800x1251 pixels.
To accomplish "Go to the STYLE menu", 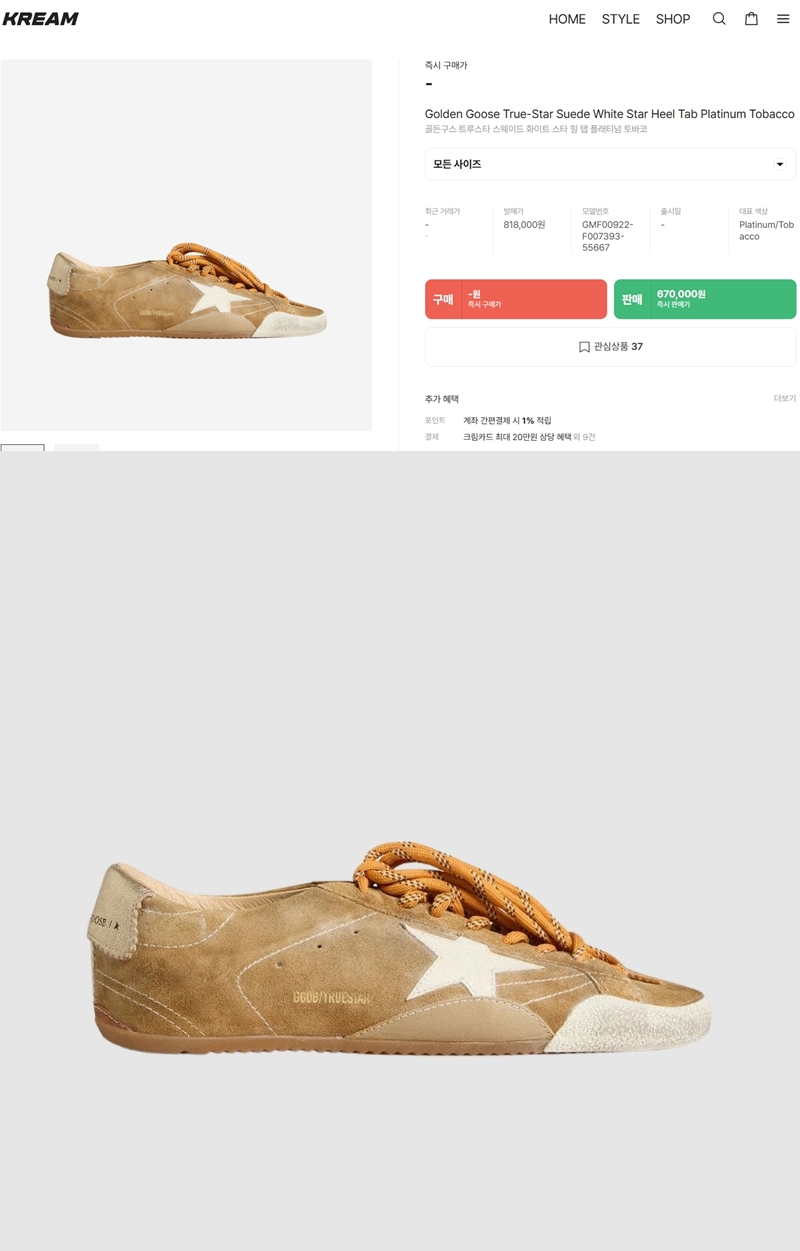I will [620, 19].
